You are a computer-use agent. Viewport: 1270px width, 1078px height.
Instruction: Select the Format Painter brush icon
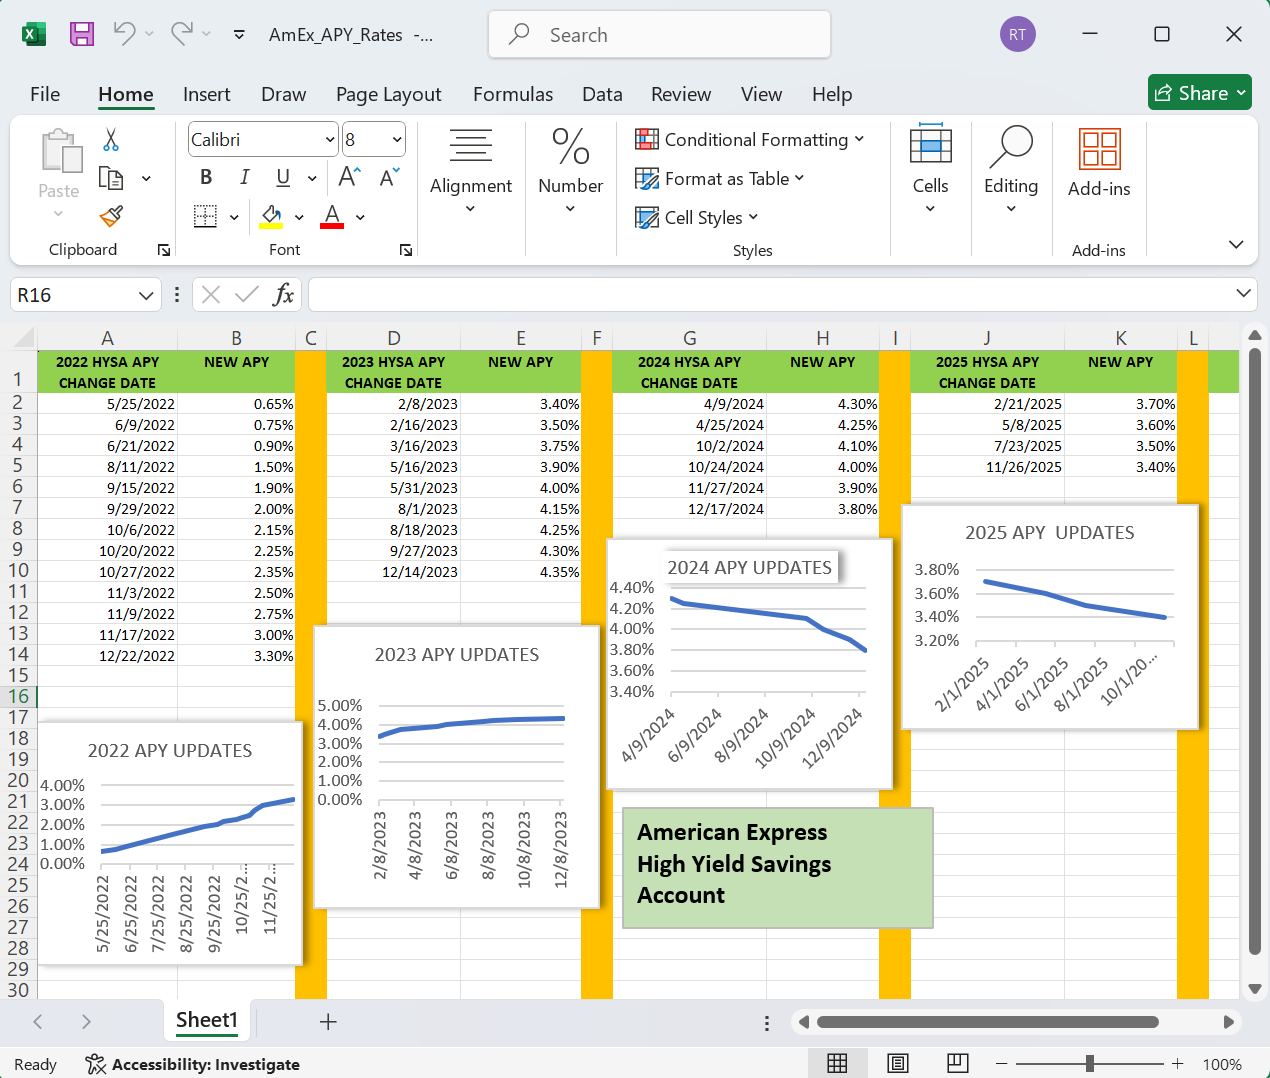(x=111, y=216)
